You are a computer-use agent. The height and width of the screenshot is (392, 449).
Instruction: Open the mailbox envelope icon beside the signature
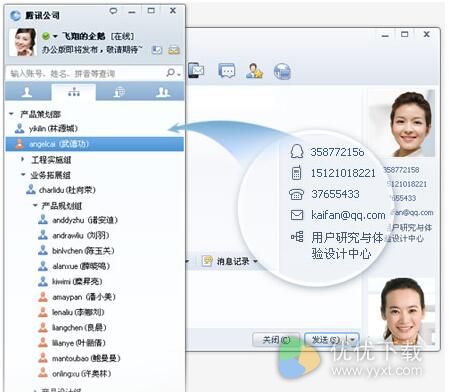click(x=174, y=50)
